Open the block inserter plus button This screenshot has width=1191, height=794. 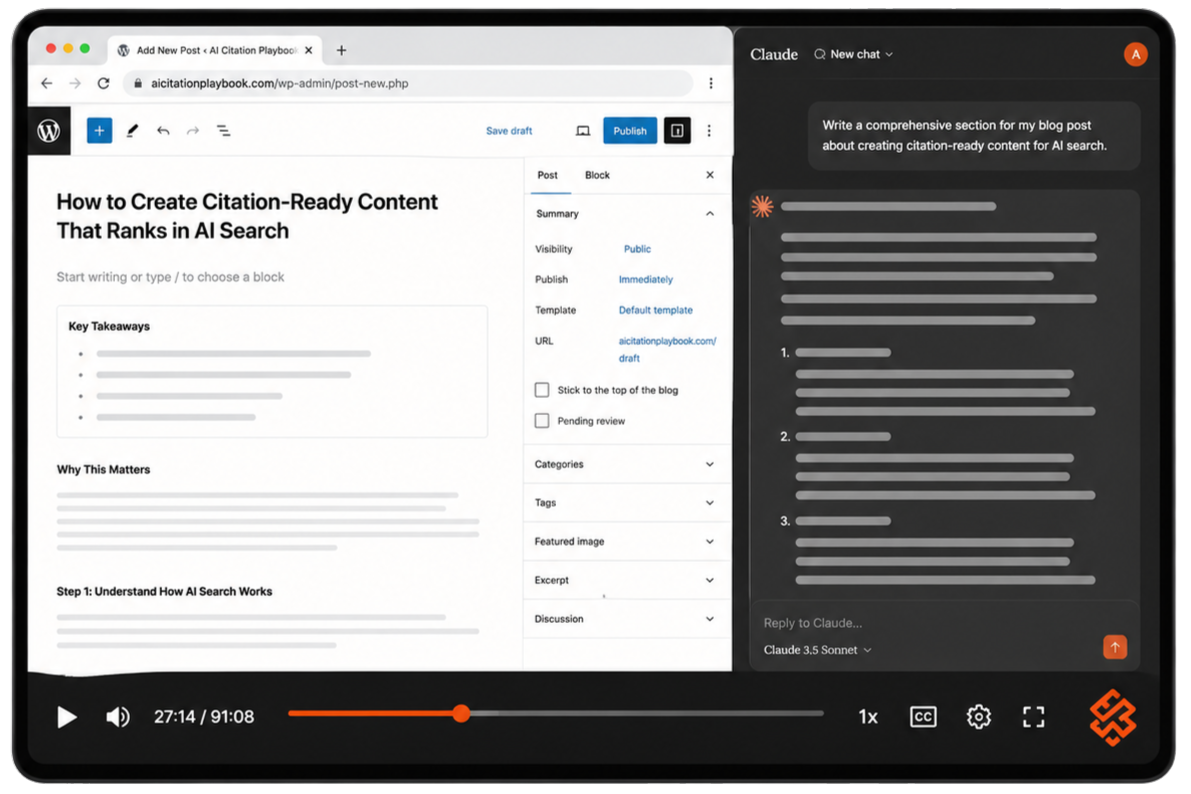pos(99,131)
